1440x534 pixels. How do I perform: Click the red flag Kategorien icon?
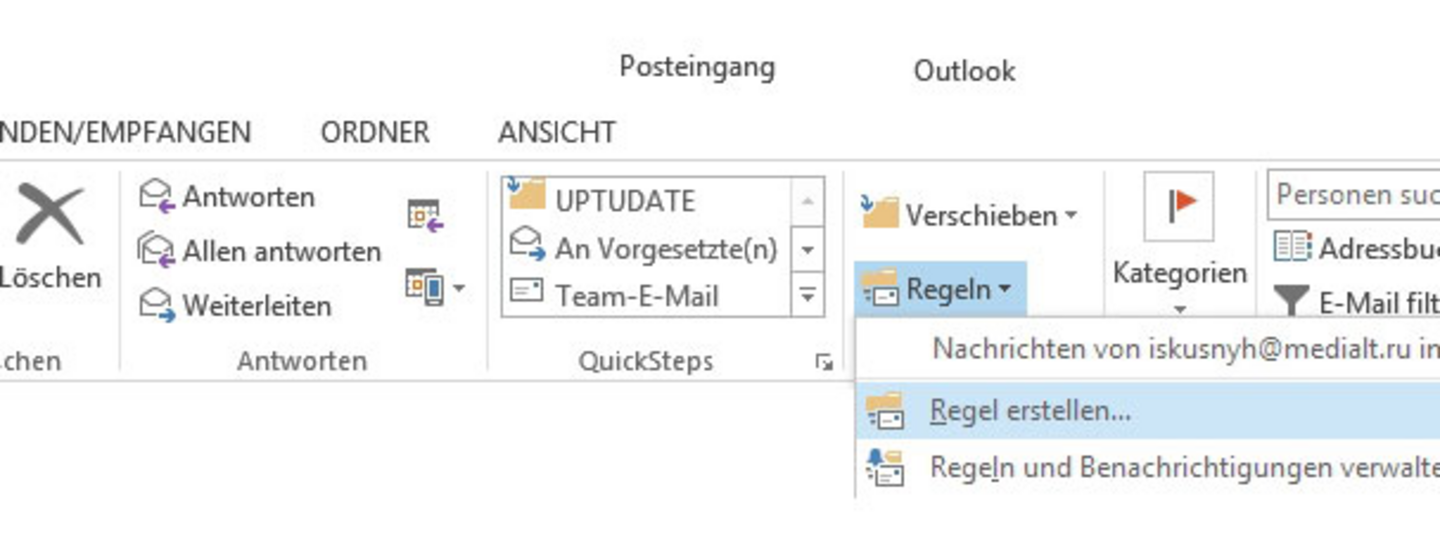point(1179,206)
